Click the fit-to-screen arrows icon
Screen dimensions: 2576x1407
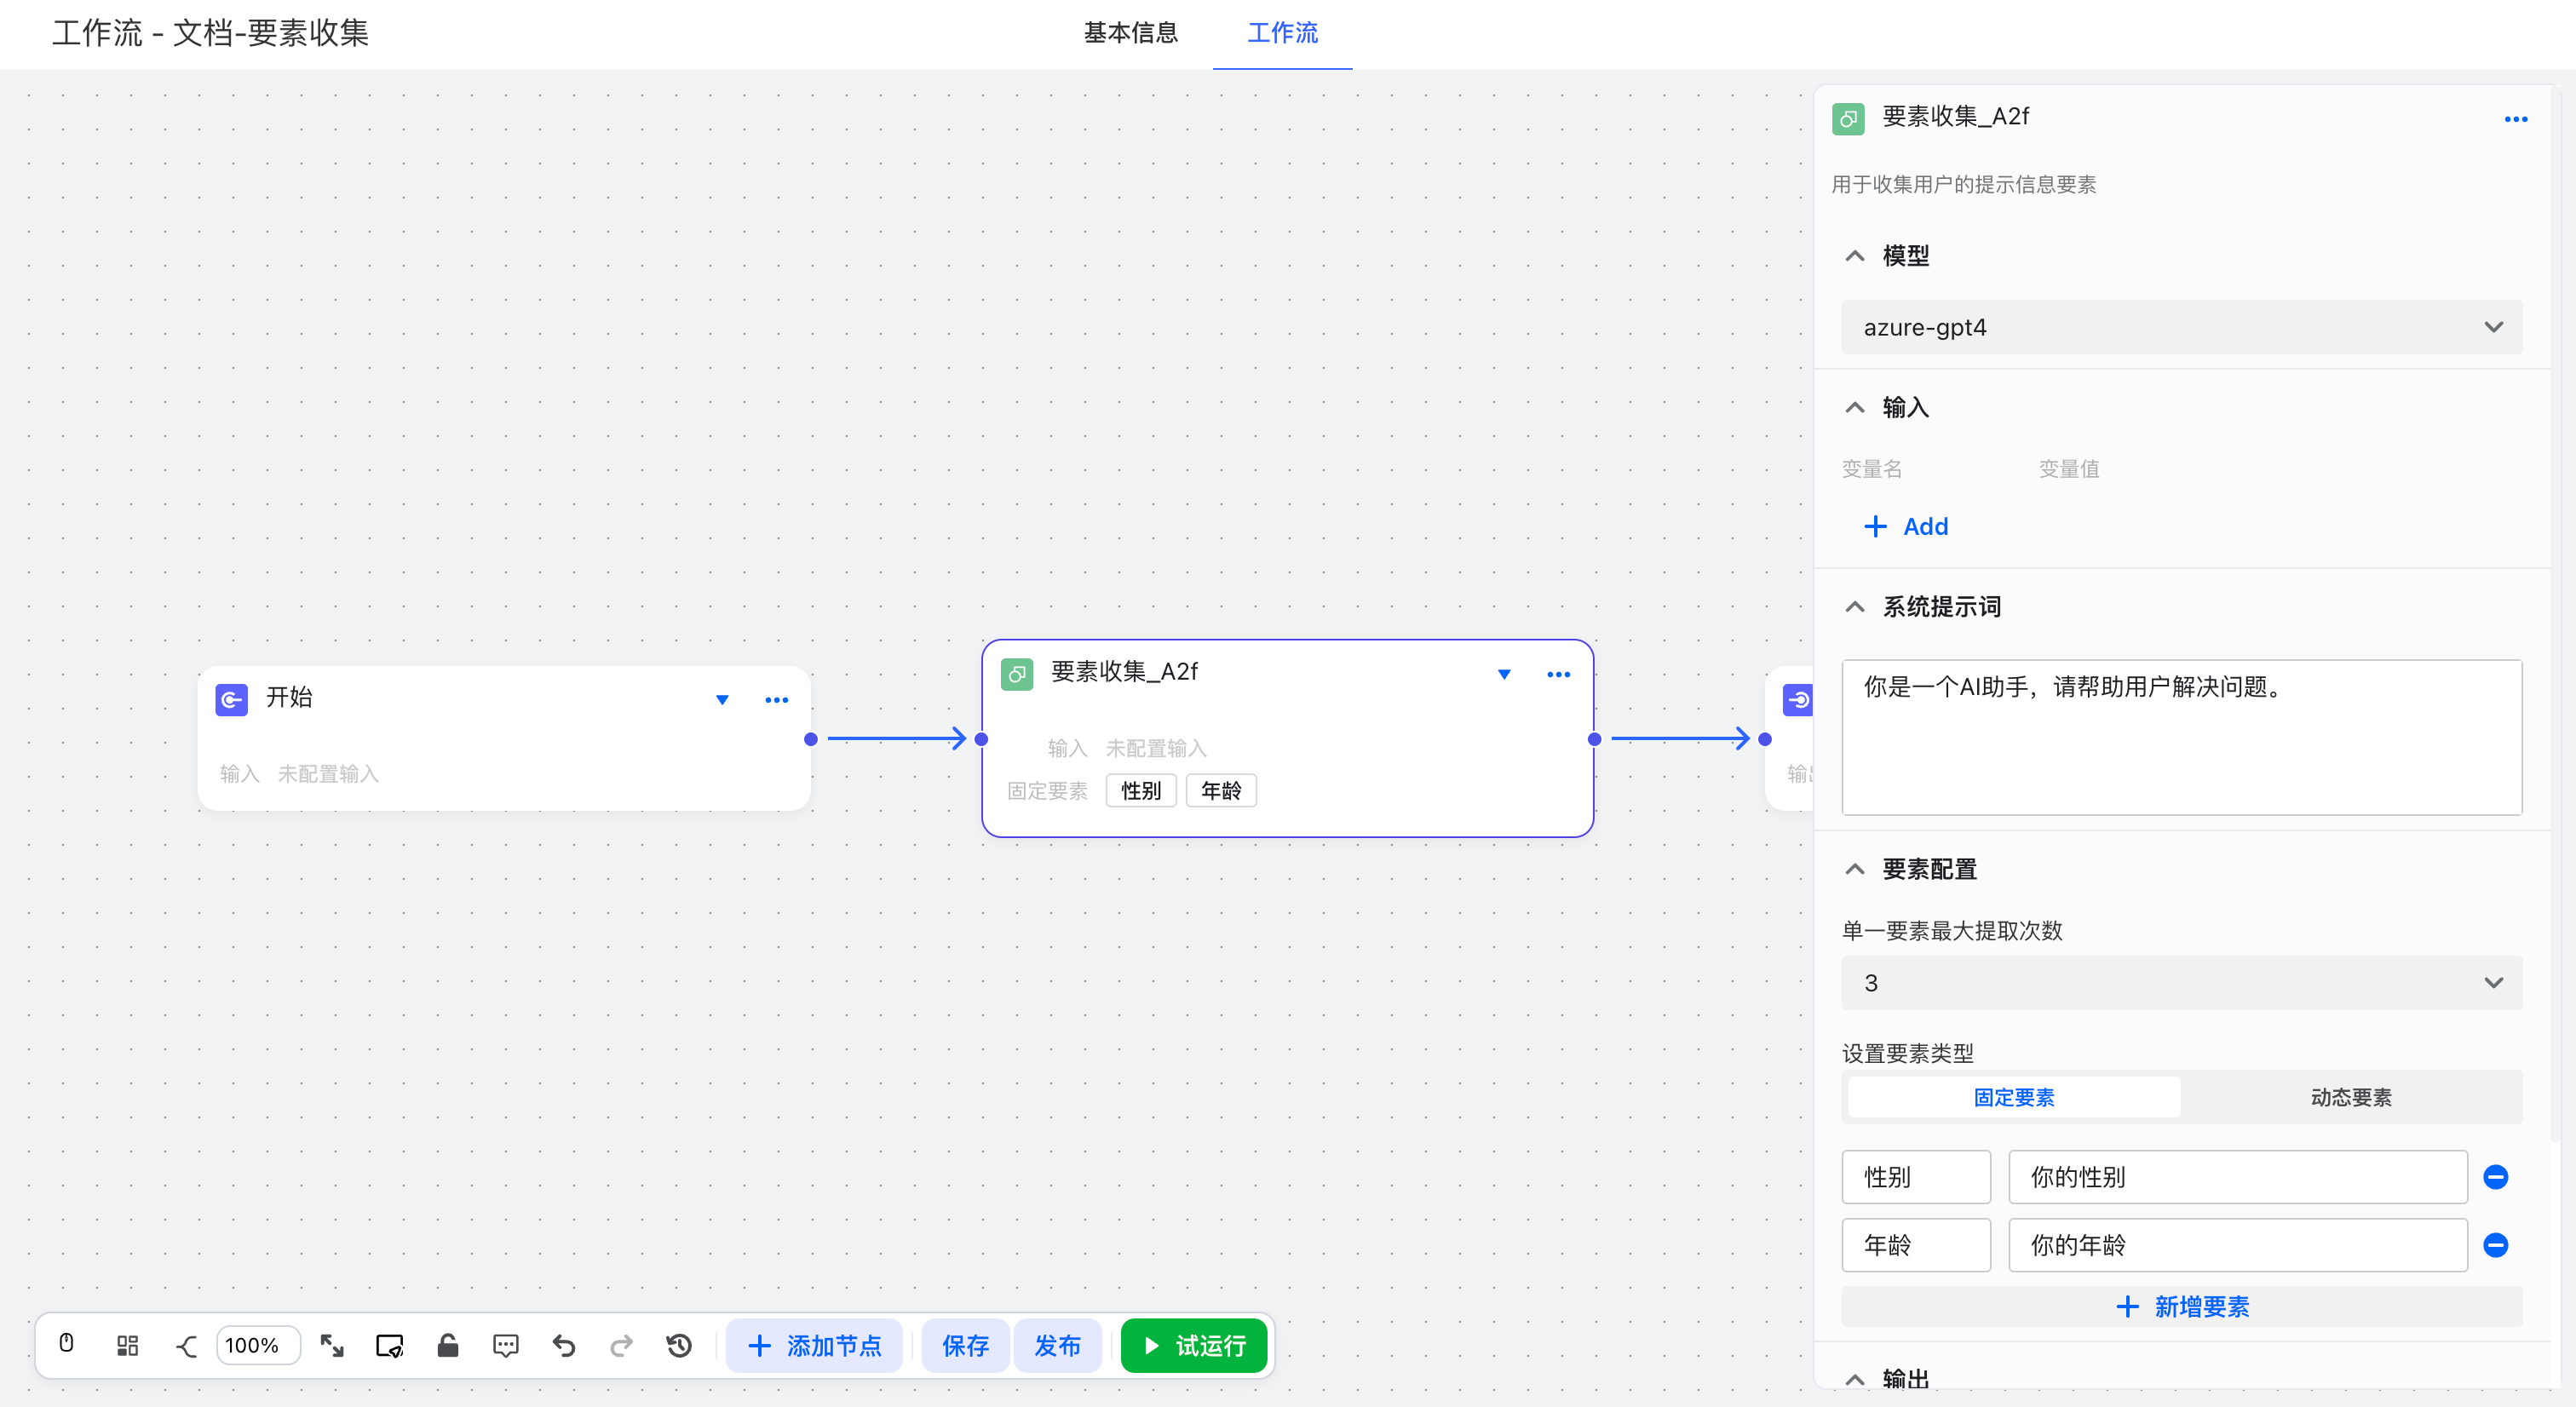pyautogui.click(x=332, y=1345)
